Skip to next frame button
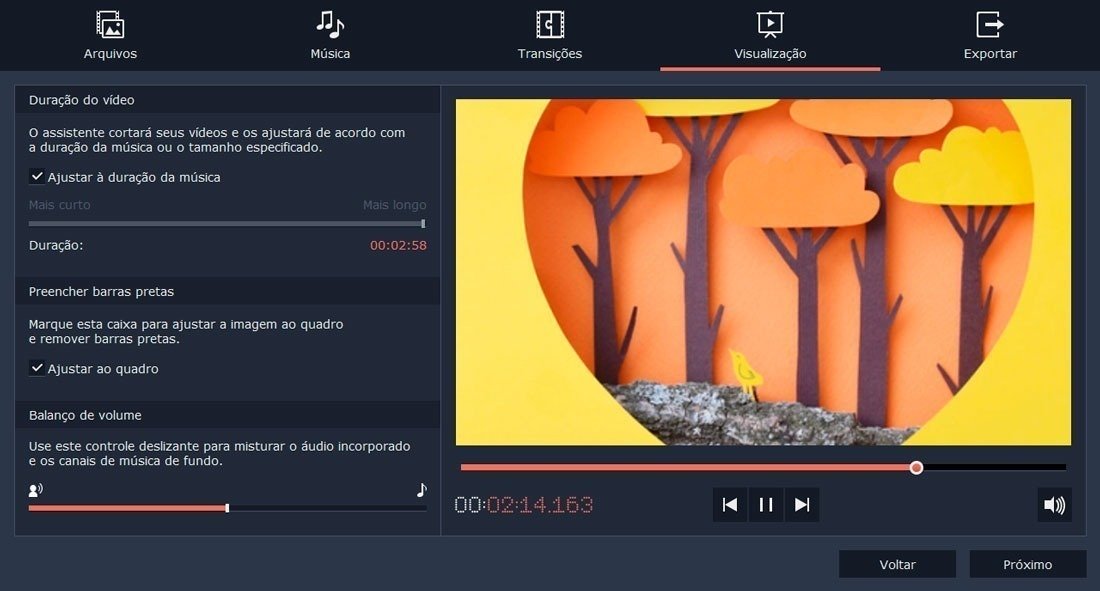 (x=802, y=505)
